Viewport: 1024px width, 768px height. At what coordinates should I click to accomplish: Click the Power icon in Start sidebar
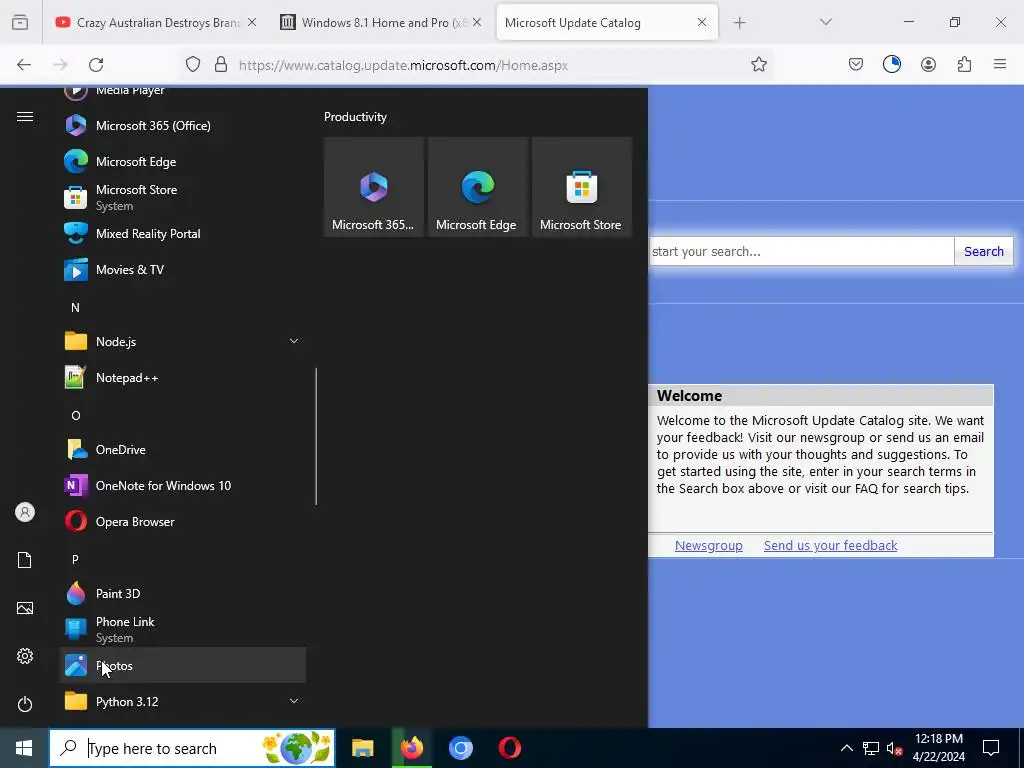tap(25, 704)
